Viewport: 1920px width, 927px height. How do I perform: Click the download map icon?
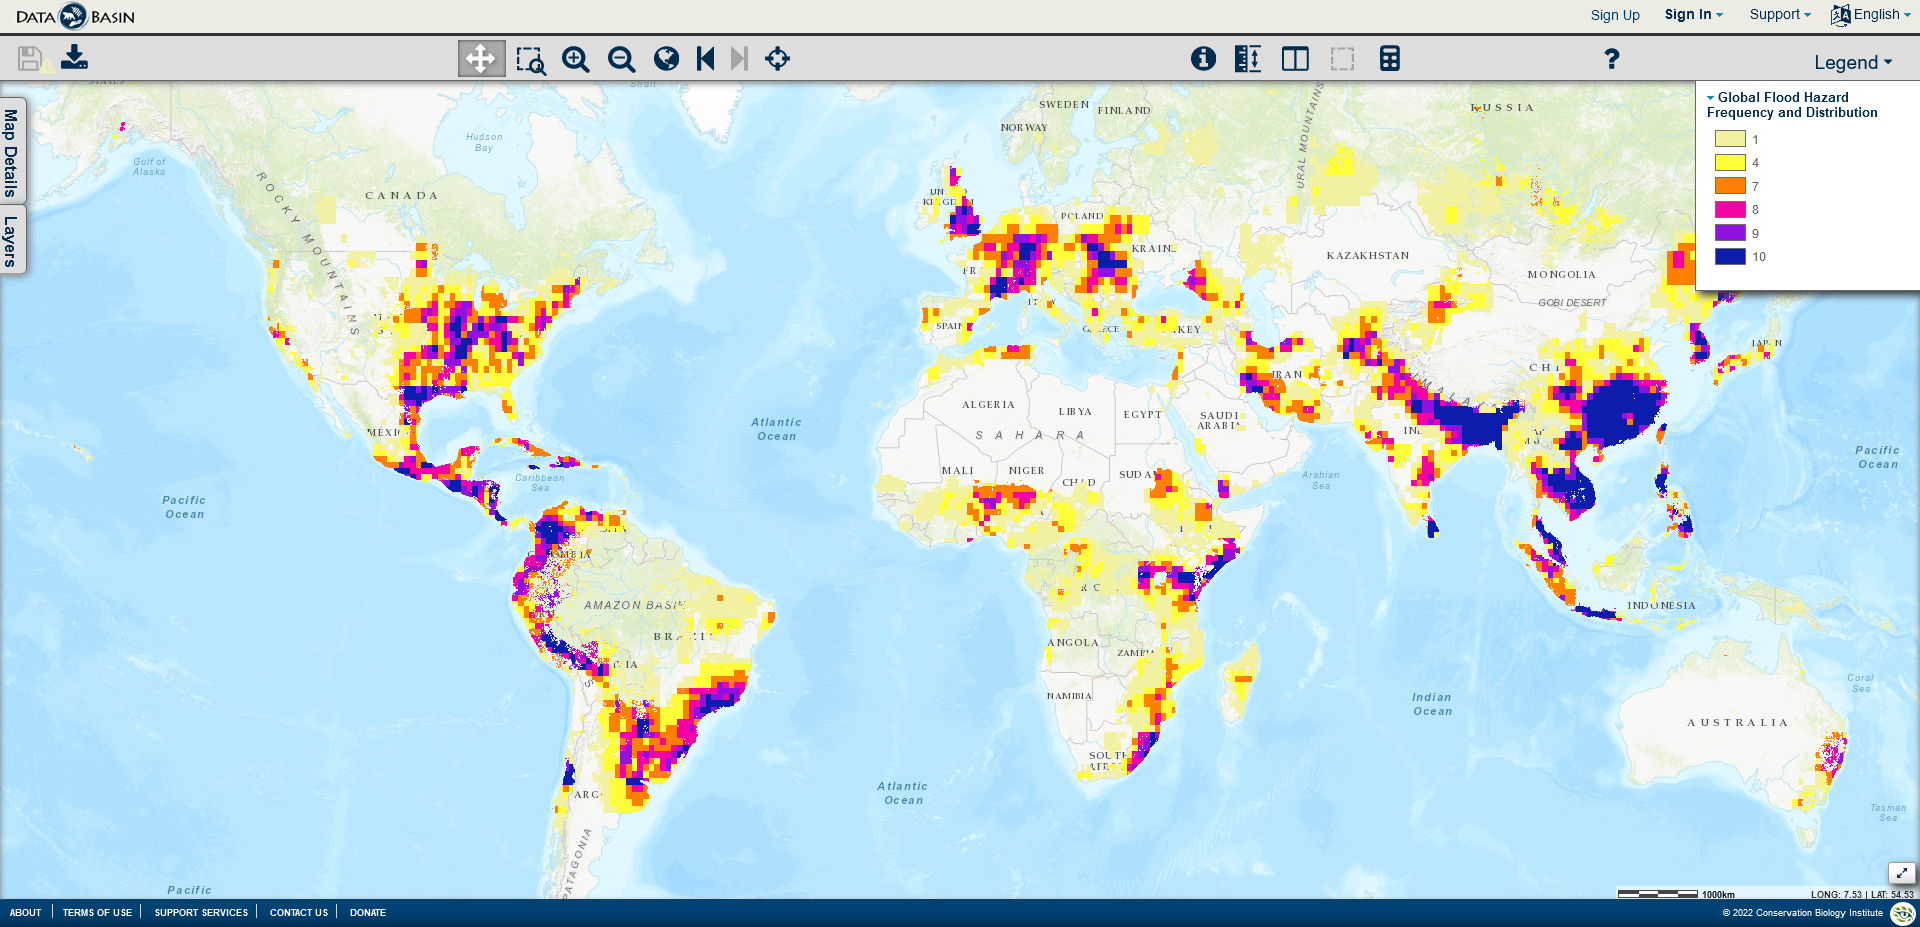pyautogui.click(x=74, y=58)
